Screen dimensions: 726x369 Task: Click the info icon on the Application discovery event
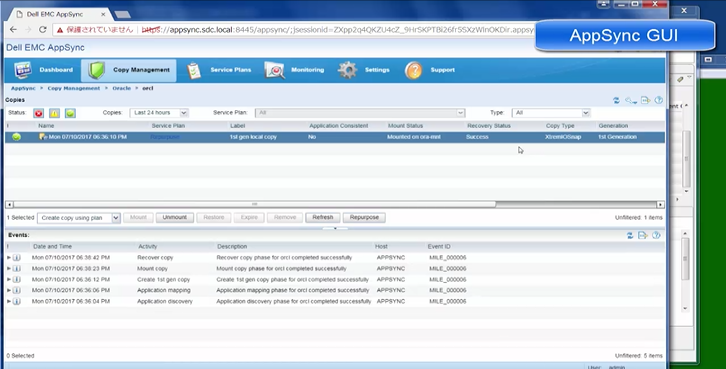click(x=17, y=301)
